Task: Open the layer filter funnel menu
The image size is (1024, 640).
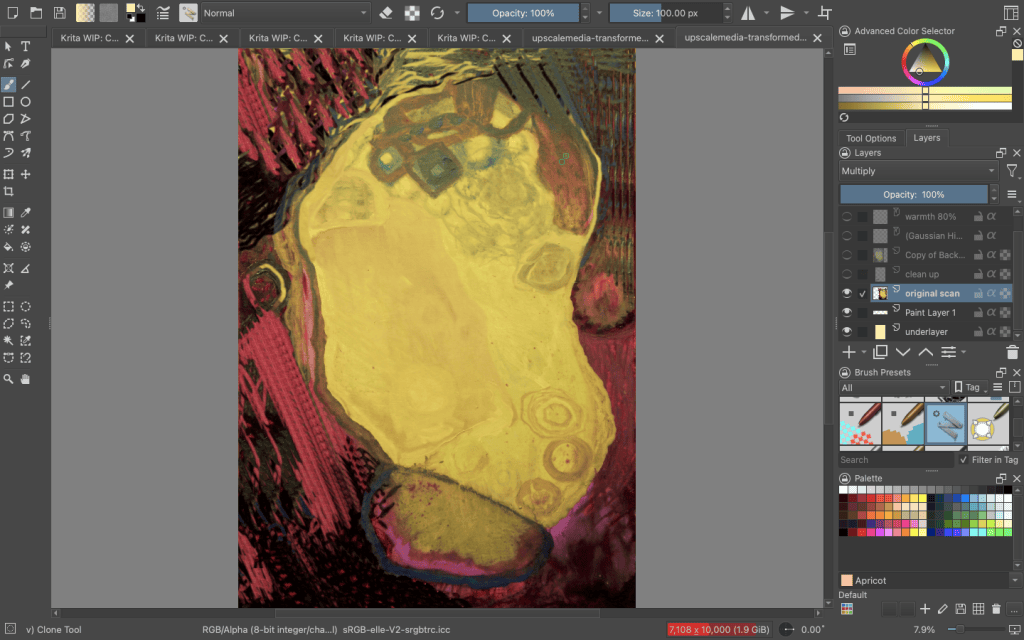Action: (x=1012, y=171)
